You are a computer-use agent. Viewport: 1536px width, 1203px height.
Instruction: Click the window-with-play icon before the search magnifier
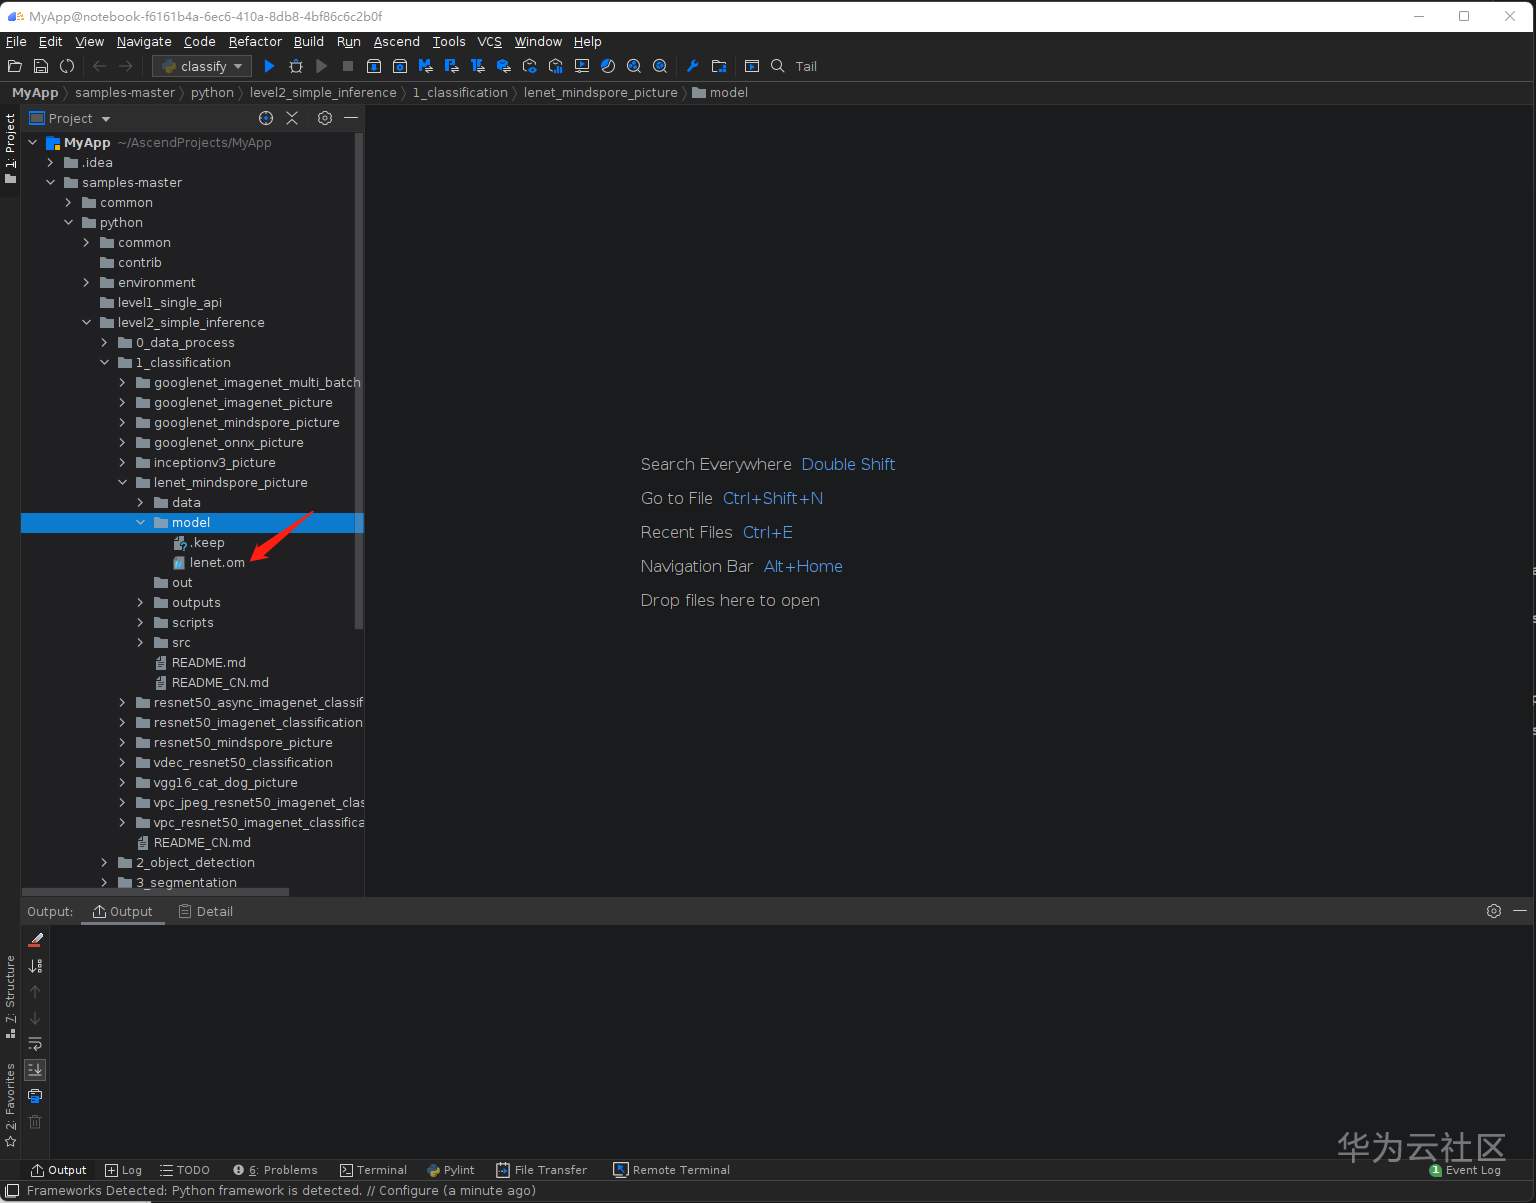(x=752, y=66)
